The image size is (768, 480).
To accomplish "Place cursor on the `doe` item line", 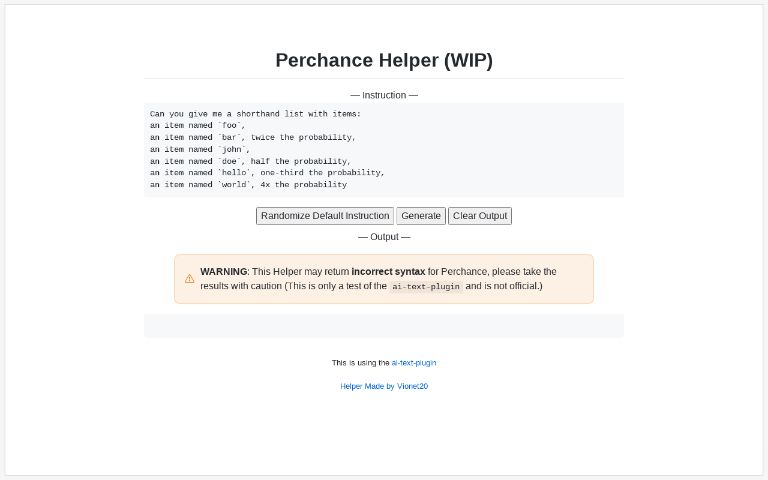I will (250, 161).
